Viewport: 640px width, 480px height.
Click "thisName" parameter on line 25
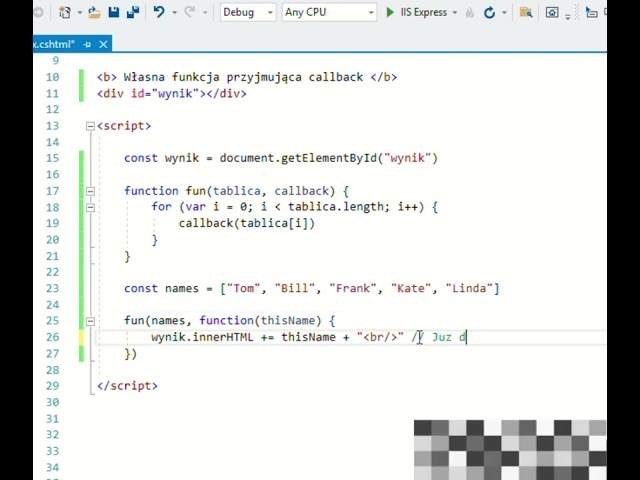click(x=288, y=321)
